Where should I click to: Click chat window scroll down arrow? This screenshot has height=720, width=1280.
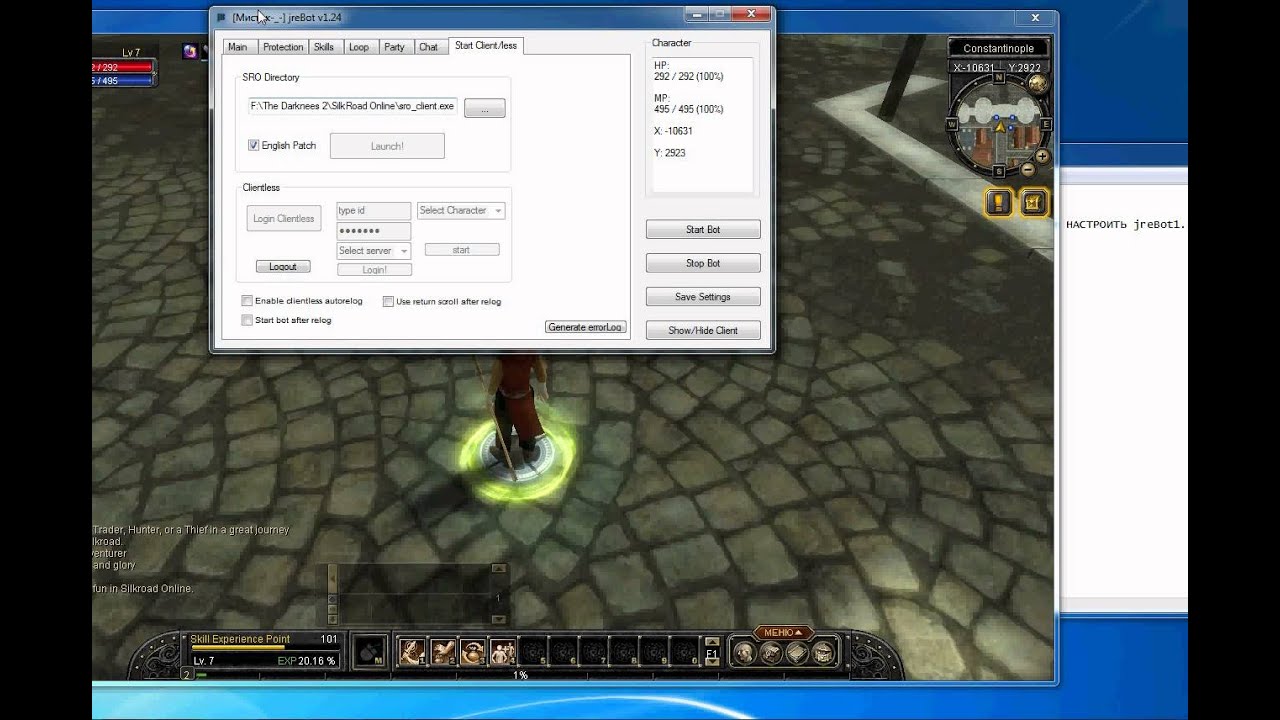click(498, 619)
